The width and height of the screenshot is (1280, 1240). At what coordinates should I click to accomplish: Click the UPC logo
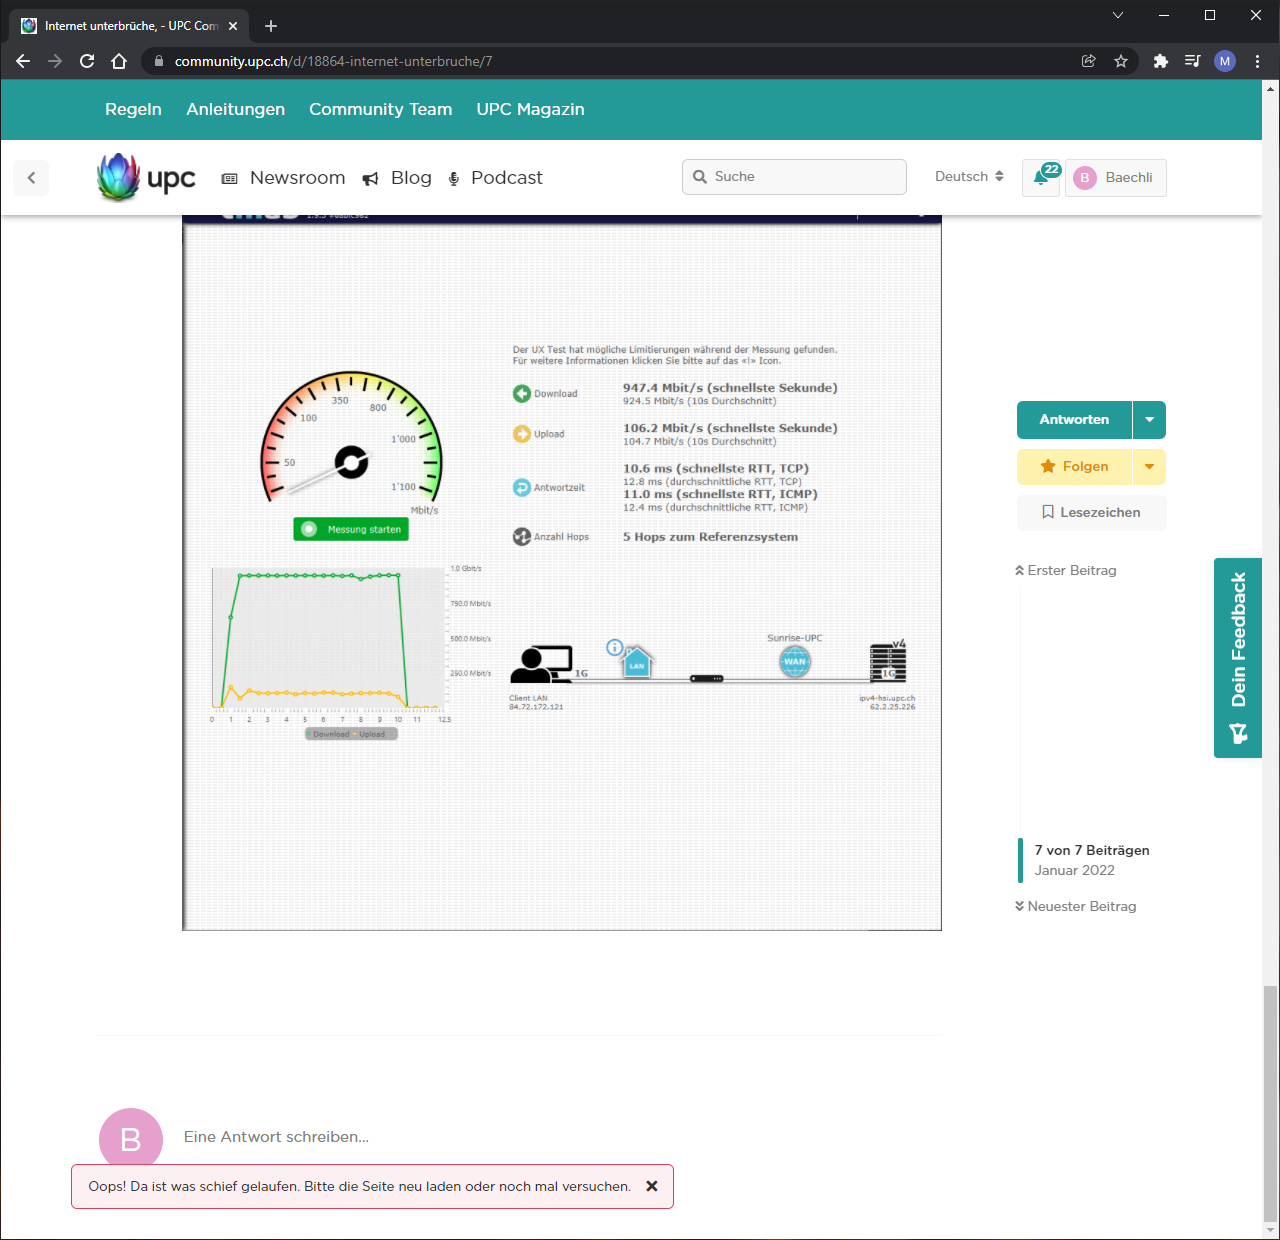147,178
